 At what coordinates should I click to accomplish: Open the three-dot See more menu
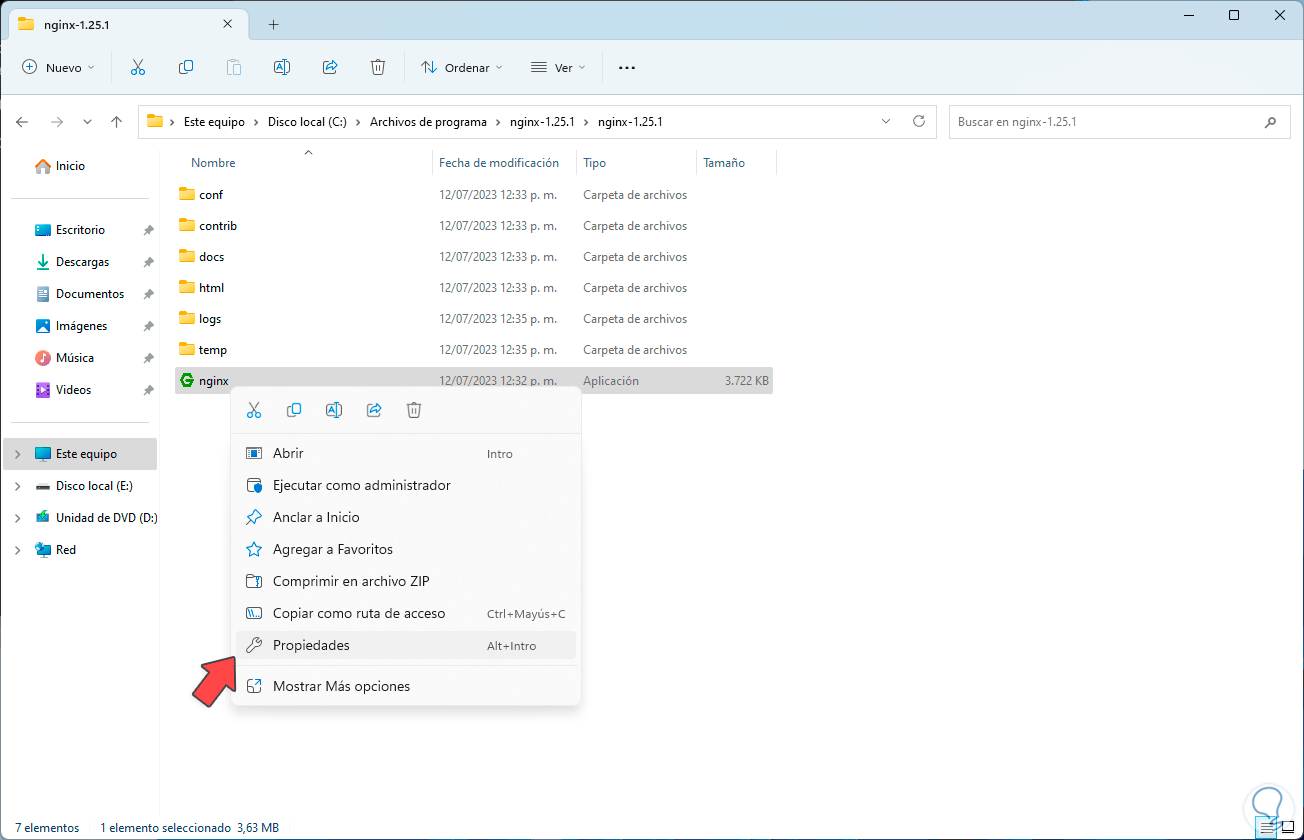(x=627, y=67)
